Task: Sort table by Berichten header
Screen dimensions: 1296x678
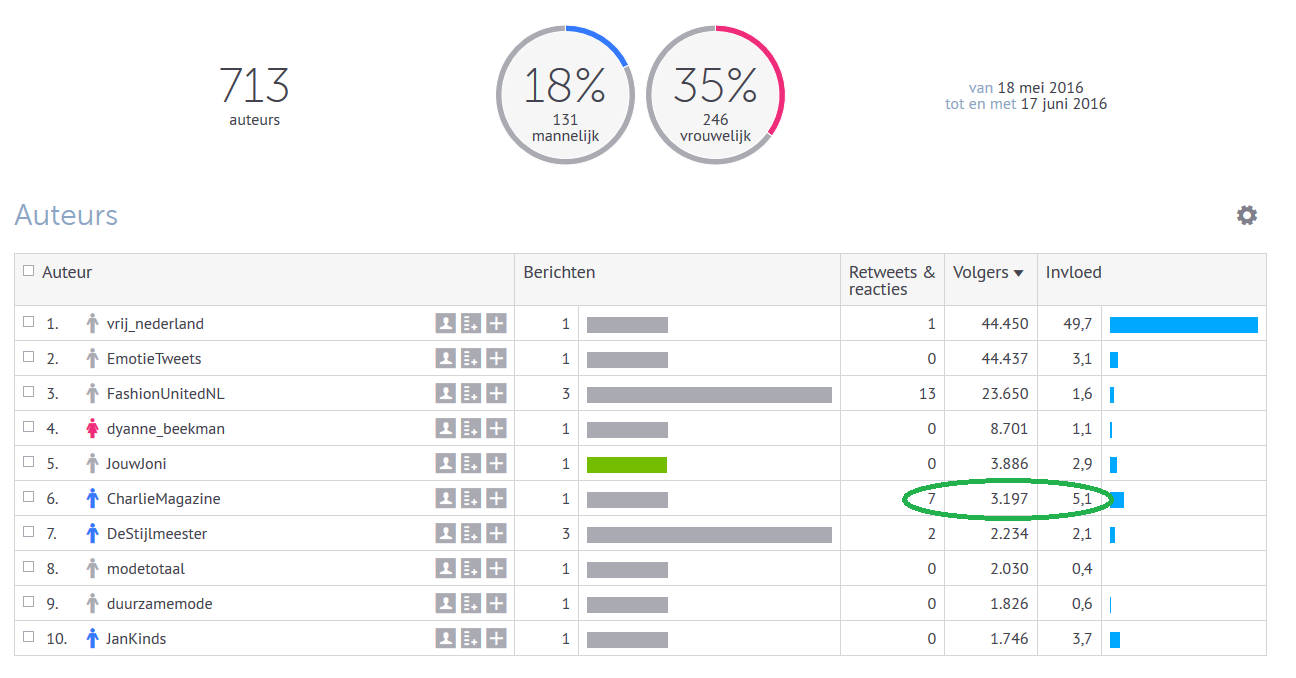Action: click(559, 272)
